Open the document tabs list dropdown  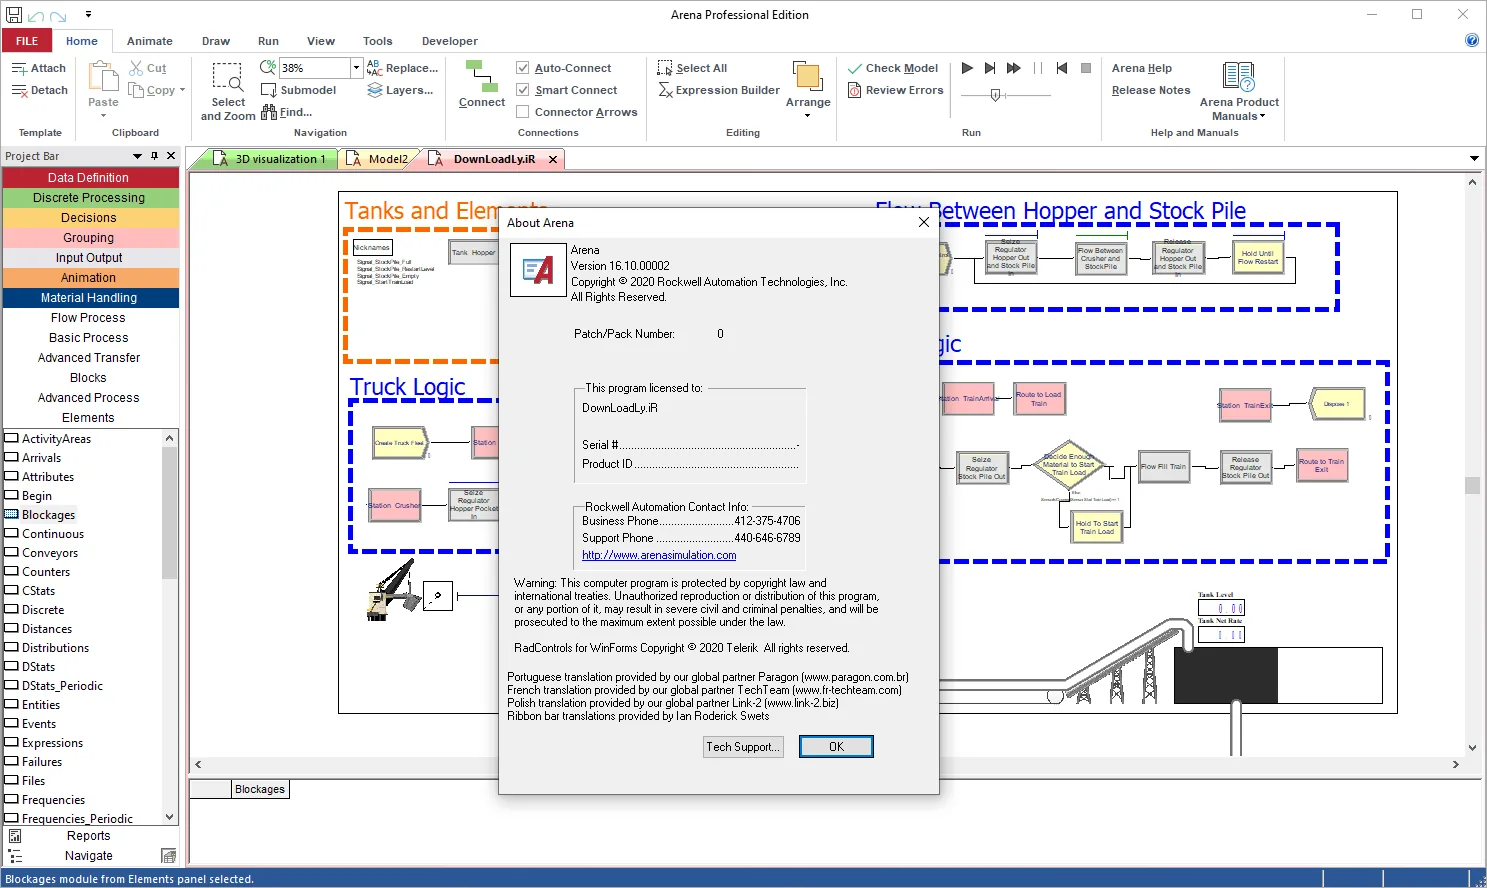point(1474,158)
